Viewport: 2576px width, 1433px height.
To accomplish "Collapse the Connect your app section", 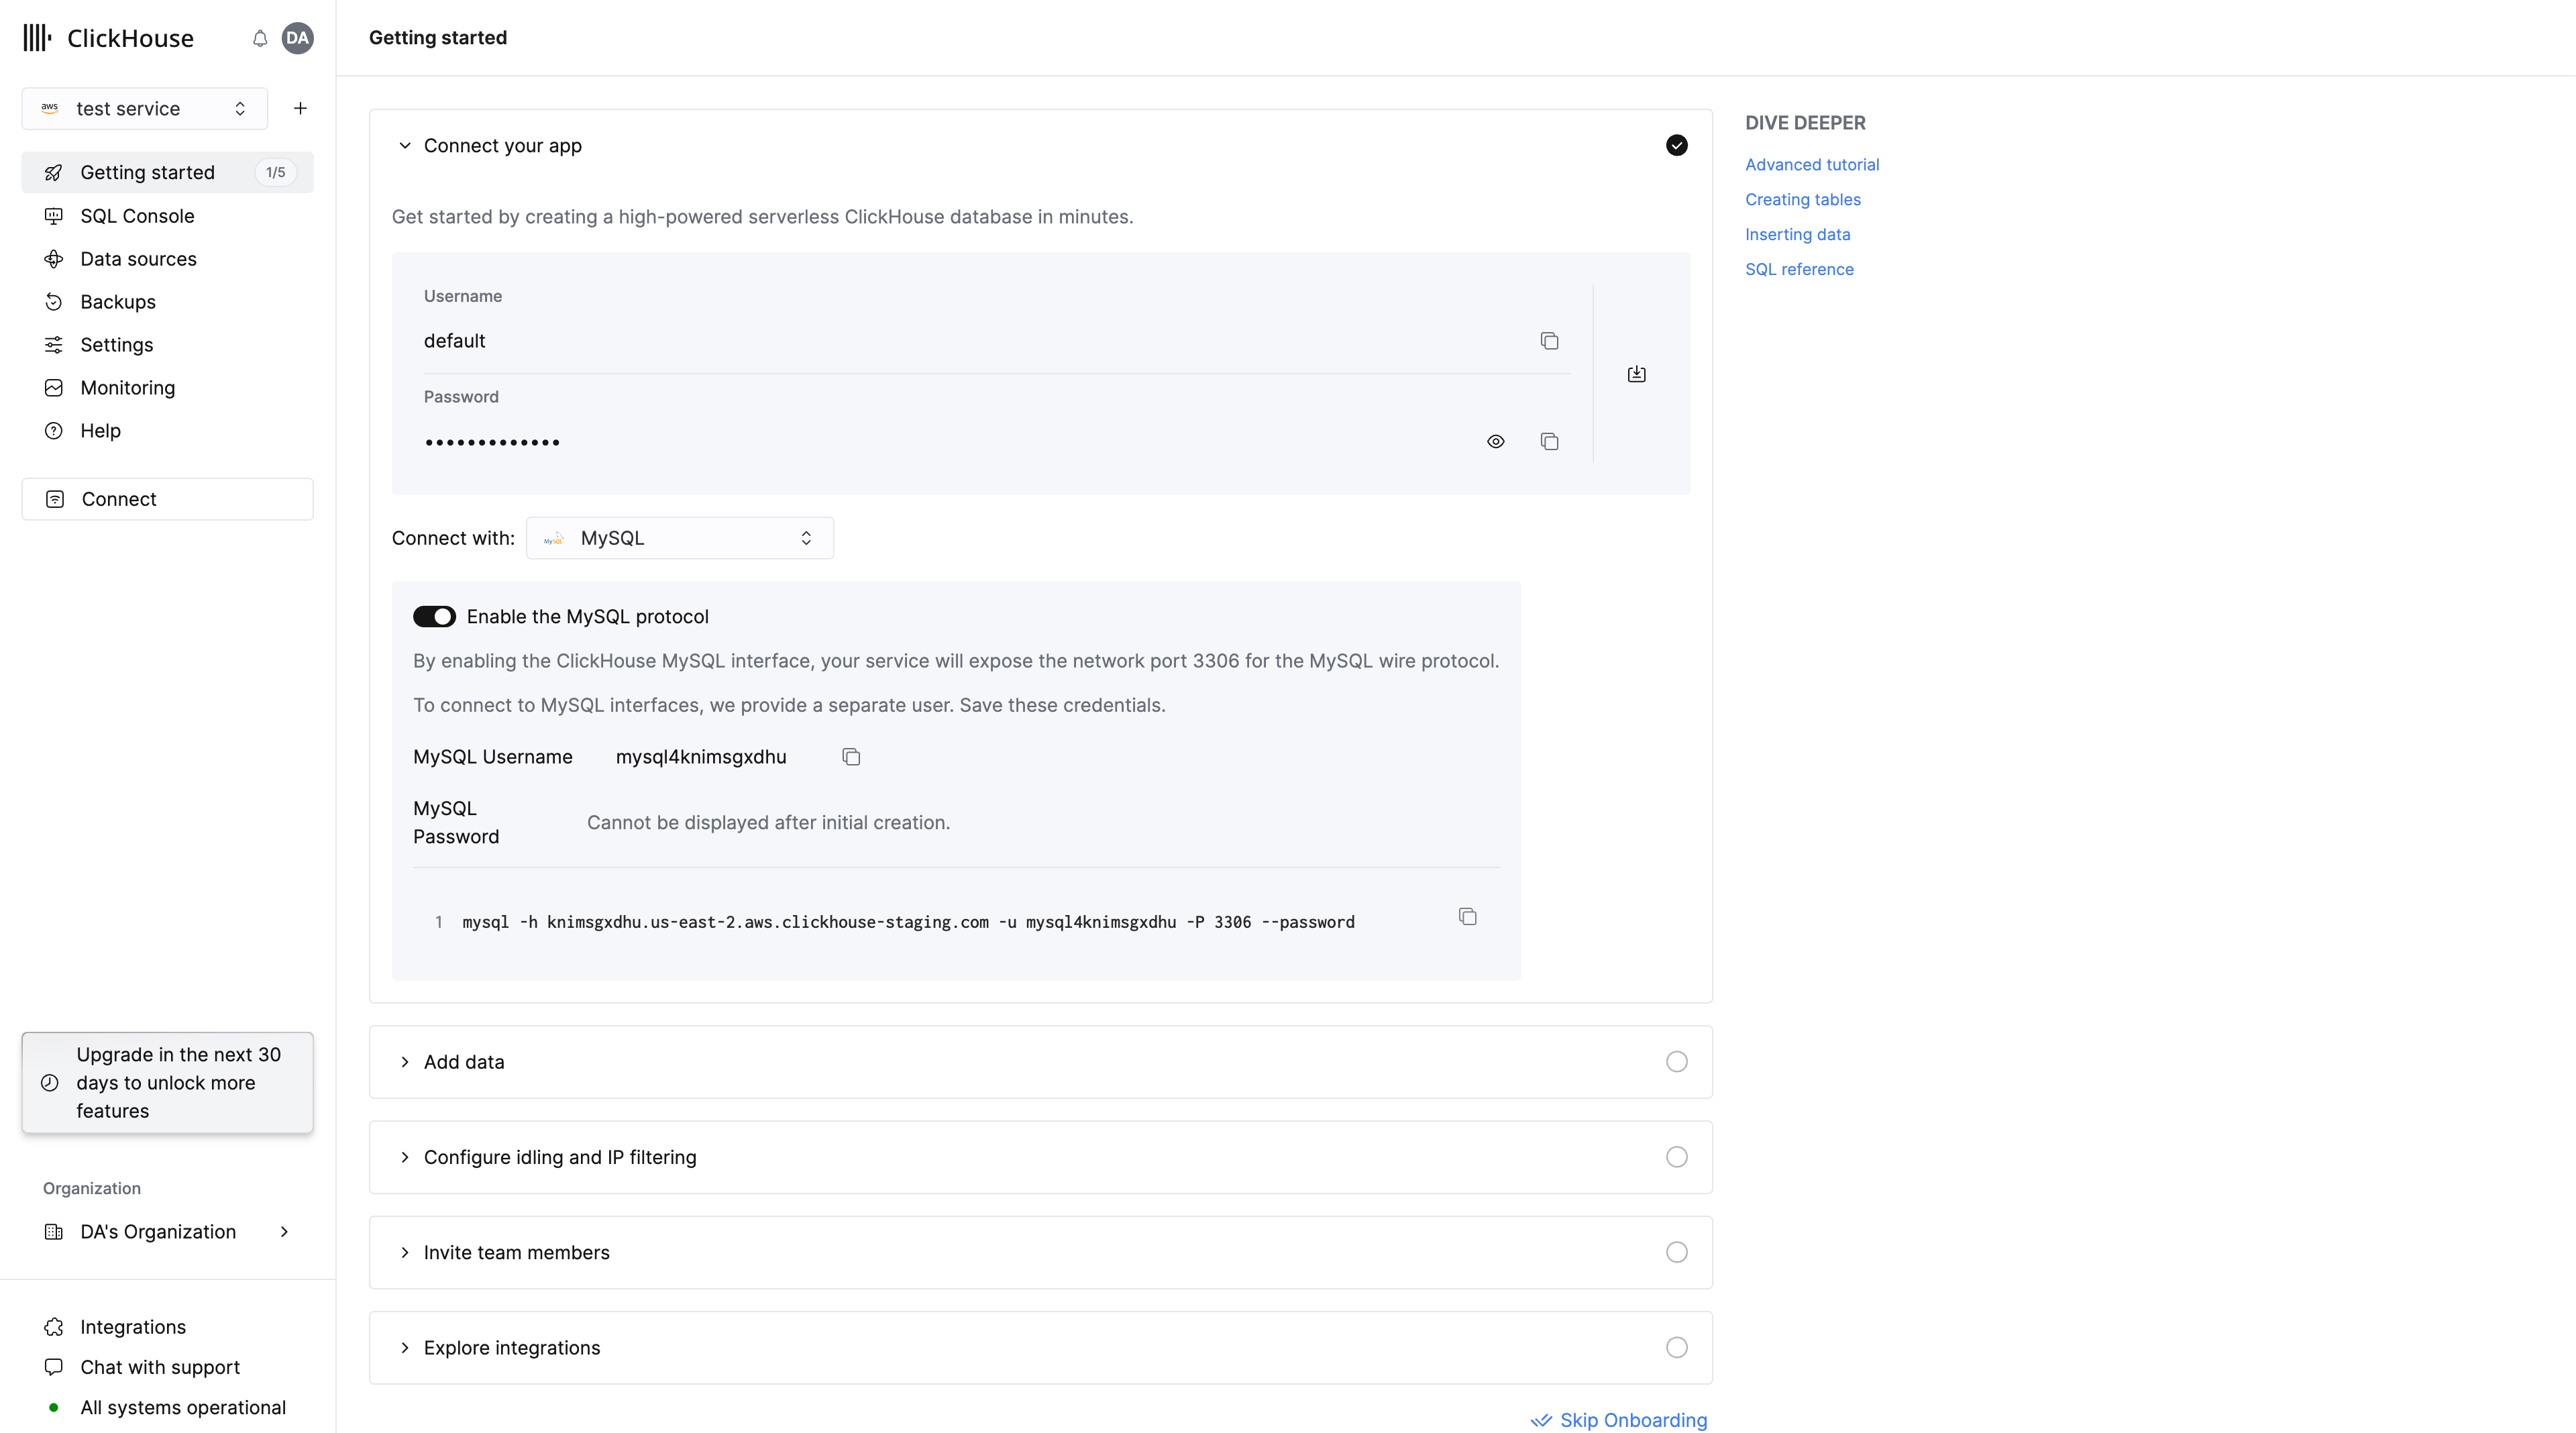I will 405,146.
